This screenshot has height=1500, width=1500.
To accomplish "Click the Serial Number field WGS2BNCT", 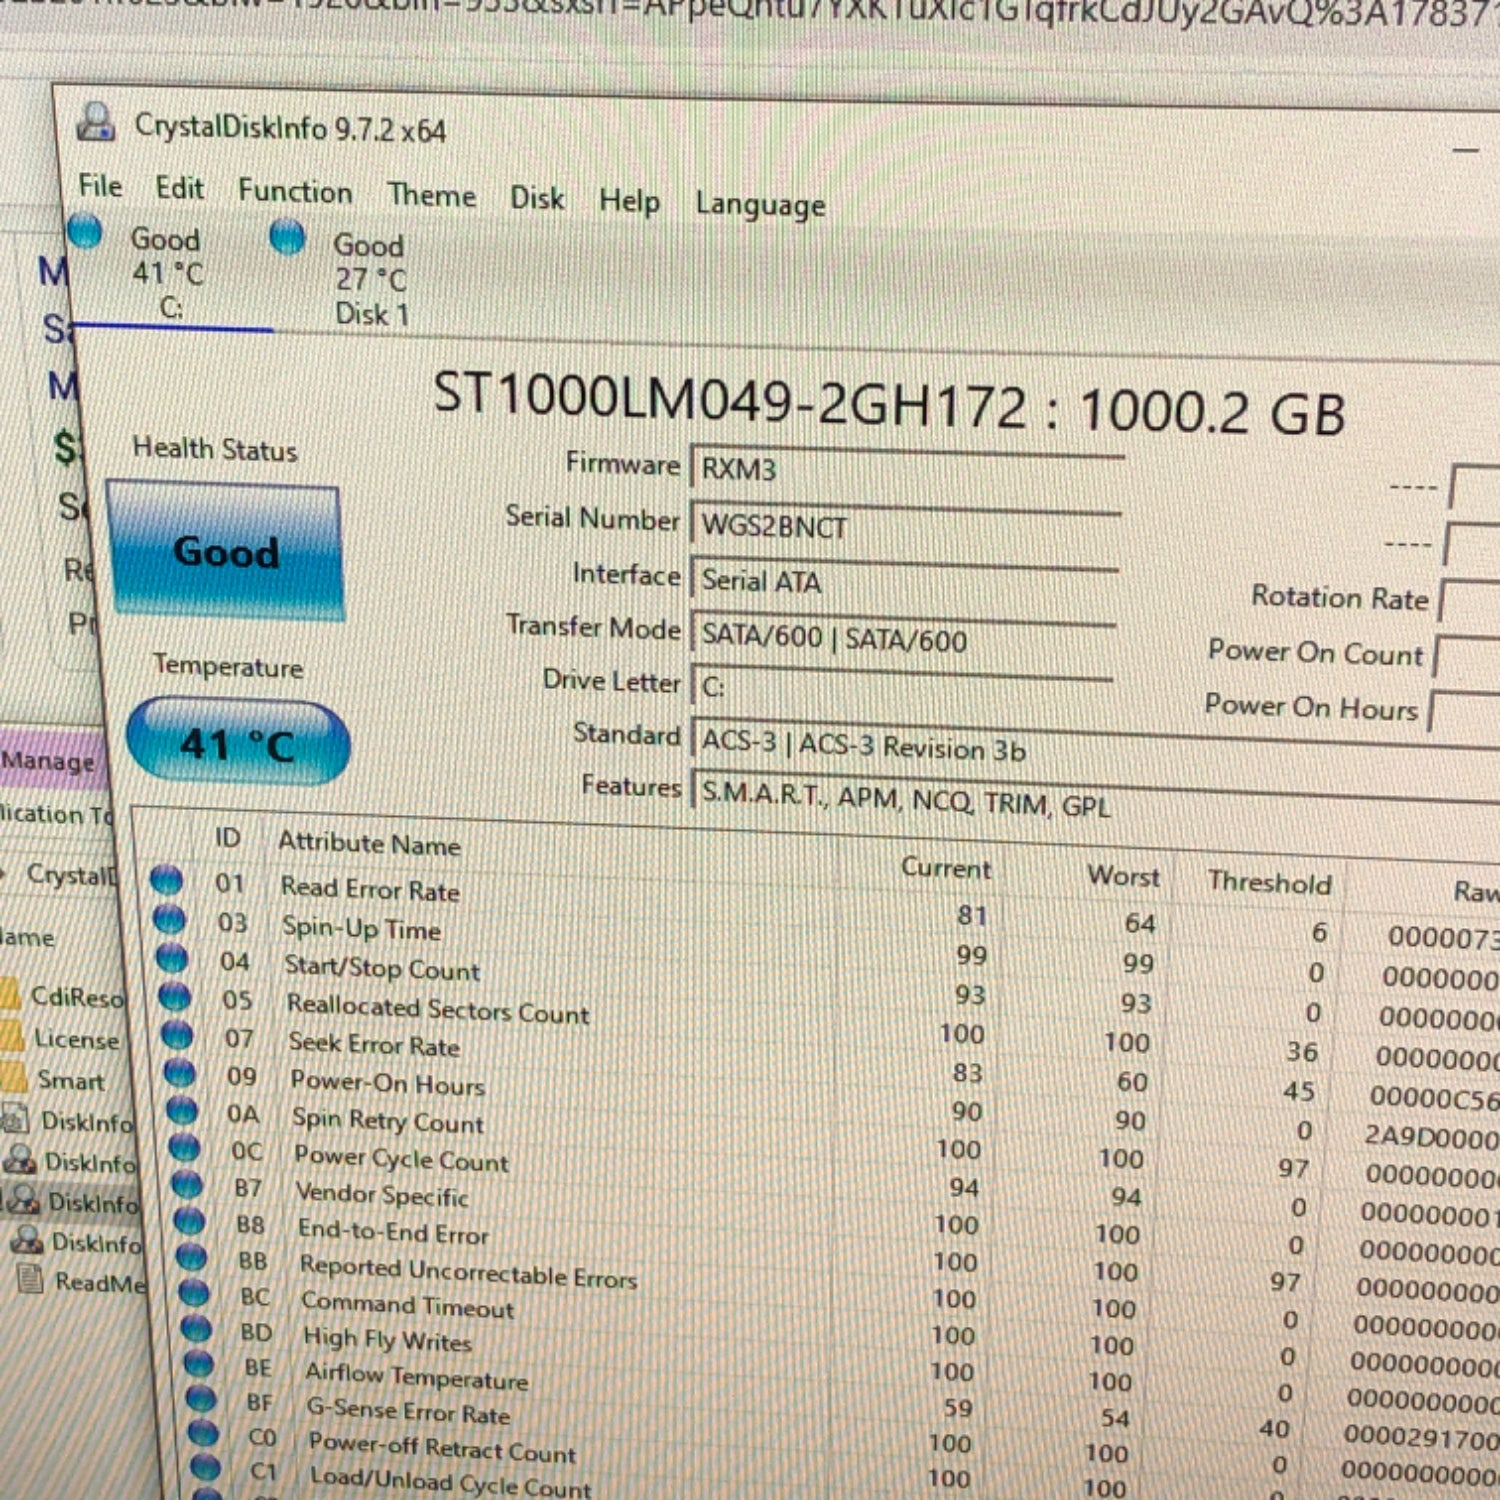I will click(905, 526).
